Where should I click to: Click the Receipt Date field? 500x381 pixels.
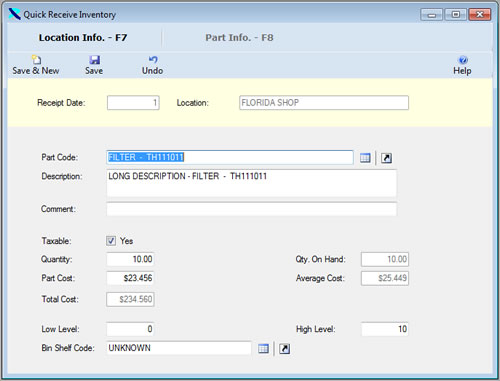(133, 103)
